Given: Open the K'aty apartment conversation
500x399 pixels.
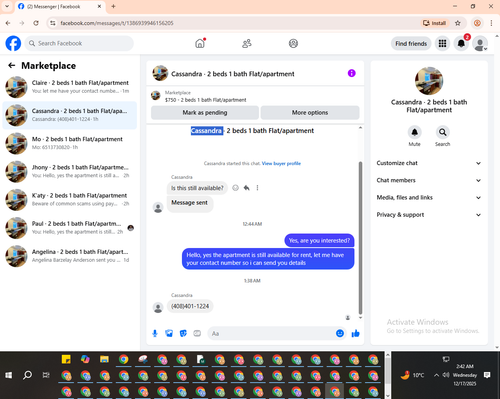Looking at the screenshot, I should click(x=70, y=200).
